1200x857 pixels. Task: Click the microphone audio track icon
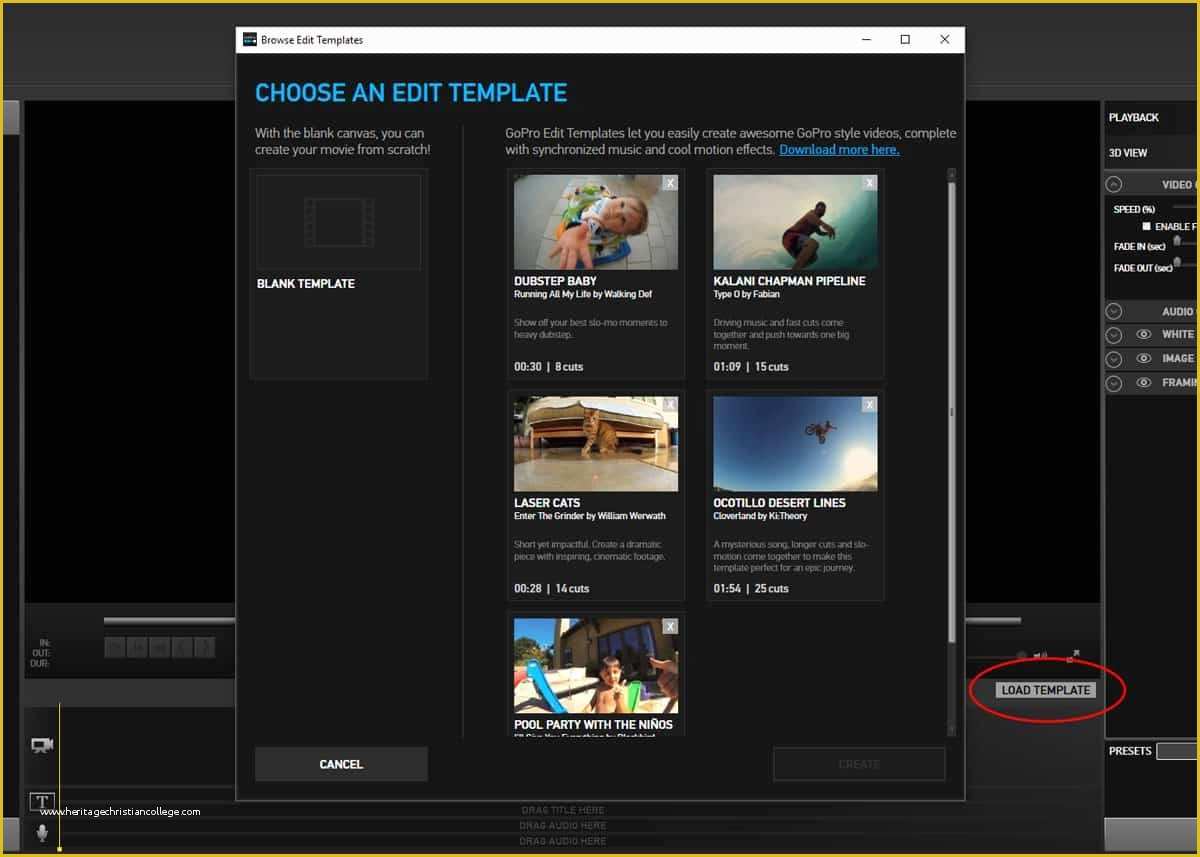pyautogui.click(x=42, y=832)
